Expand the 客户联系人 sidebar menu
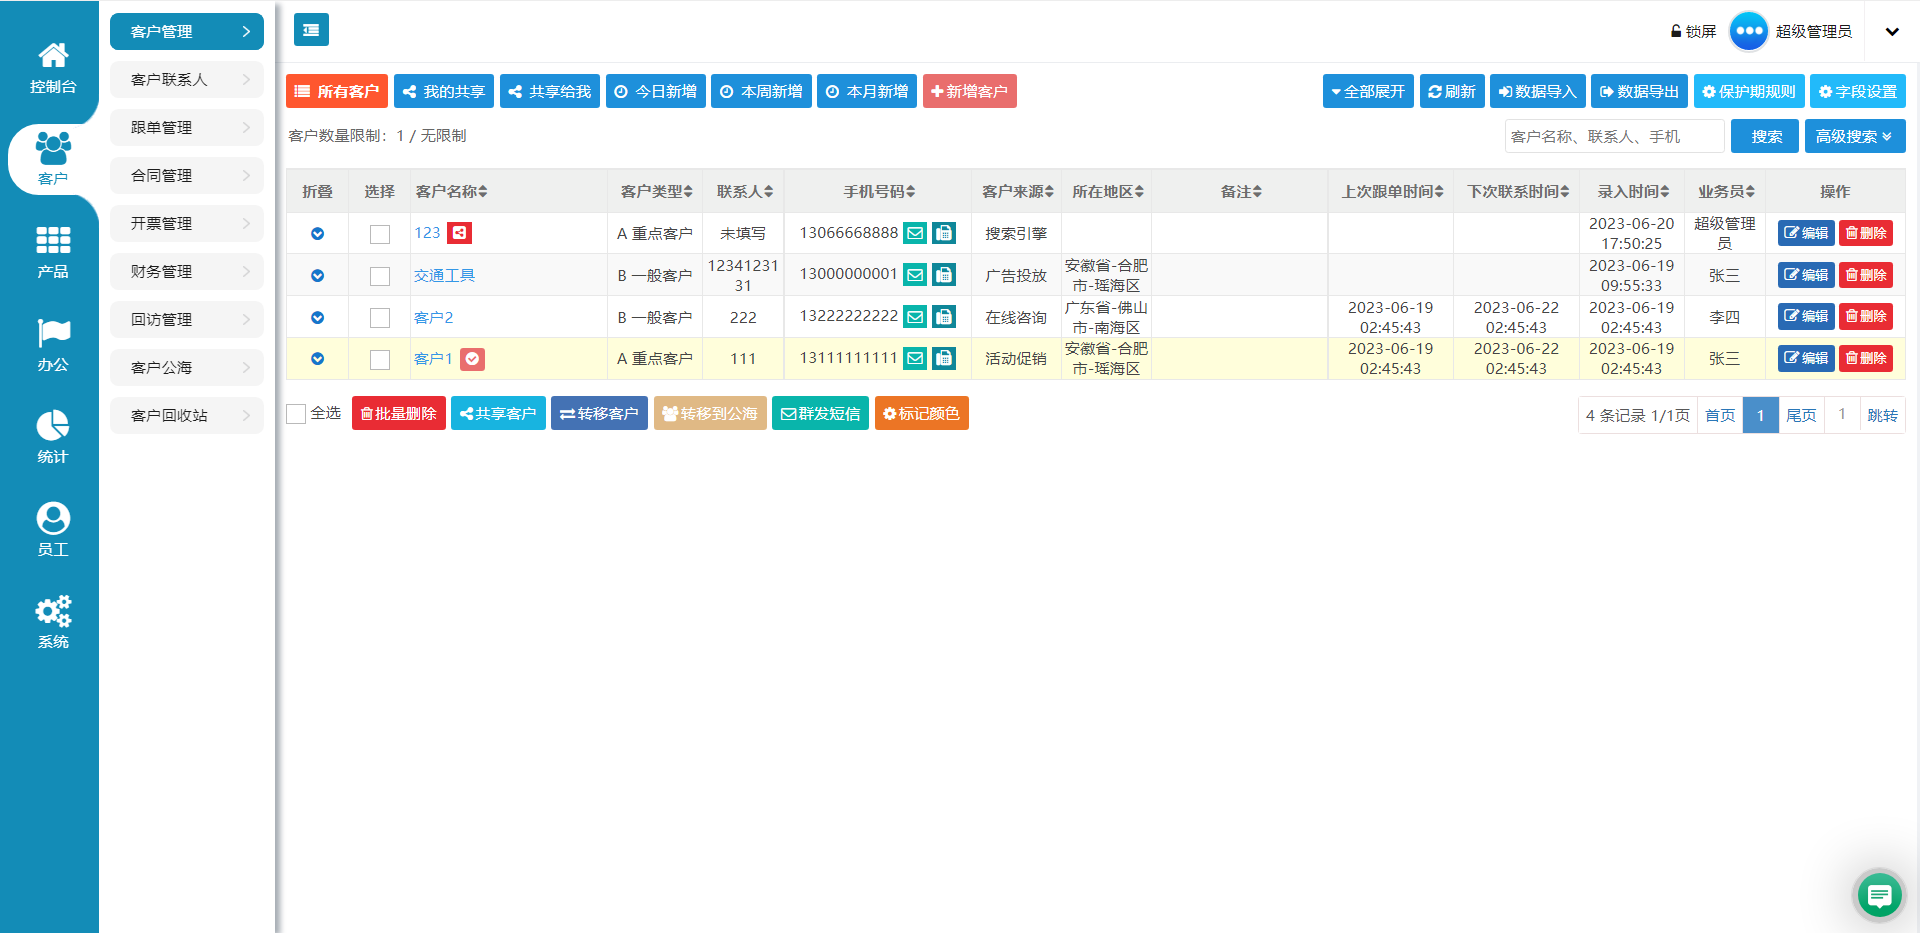Viewport: 1920px width, 933px height. click(187, 79)
